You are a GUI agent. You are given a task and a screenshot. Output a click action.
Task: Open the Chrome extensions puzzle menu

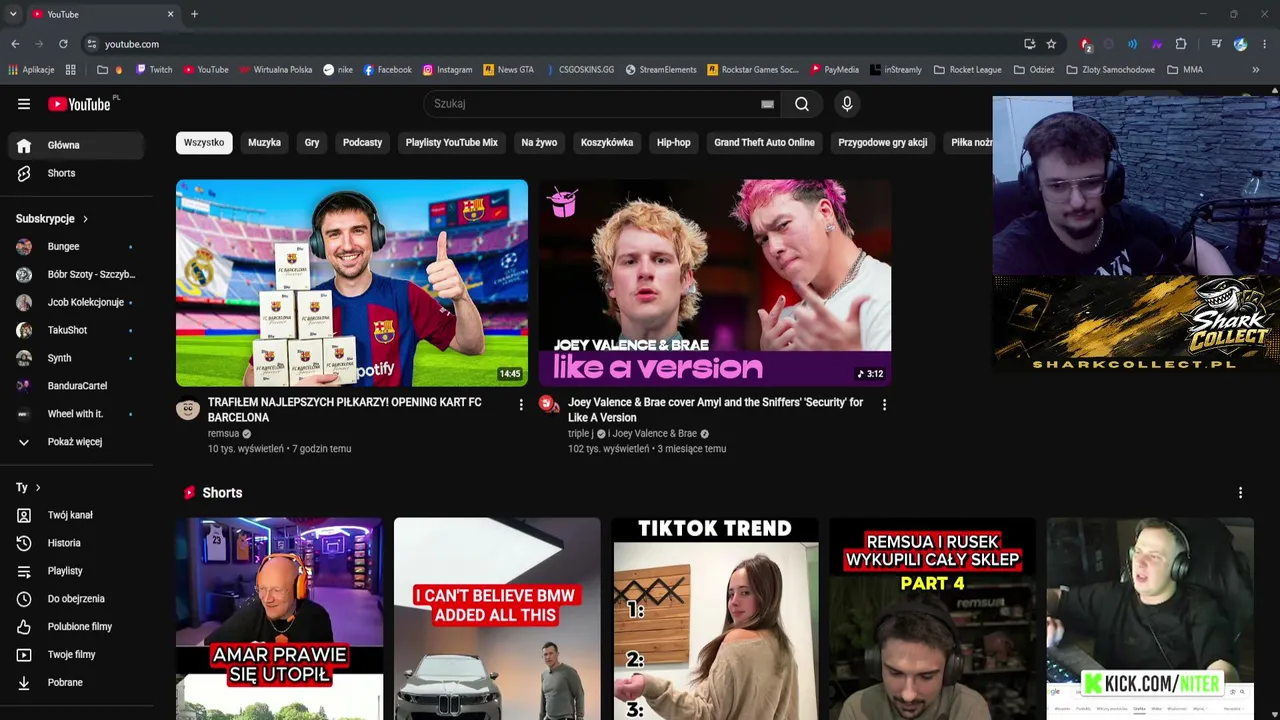[x=1181, y=44]
